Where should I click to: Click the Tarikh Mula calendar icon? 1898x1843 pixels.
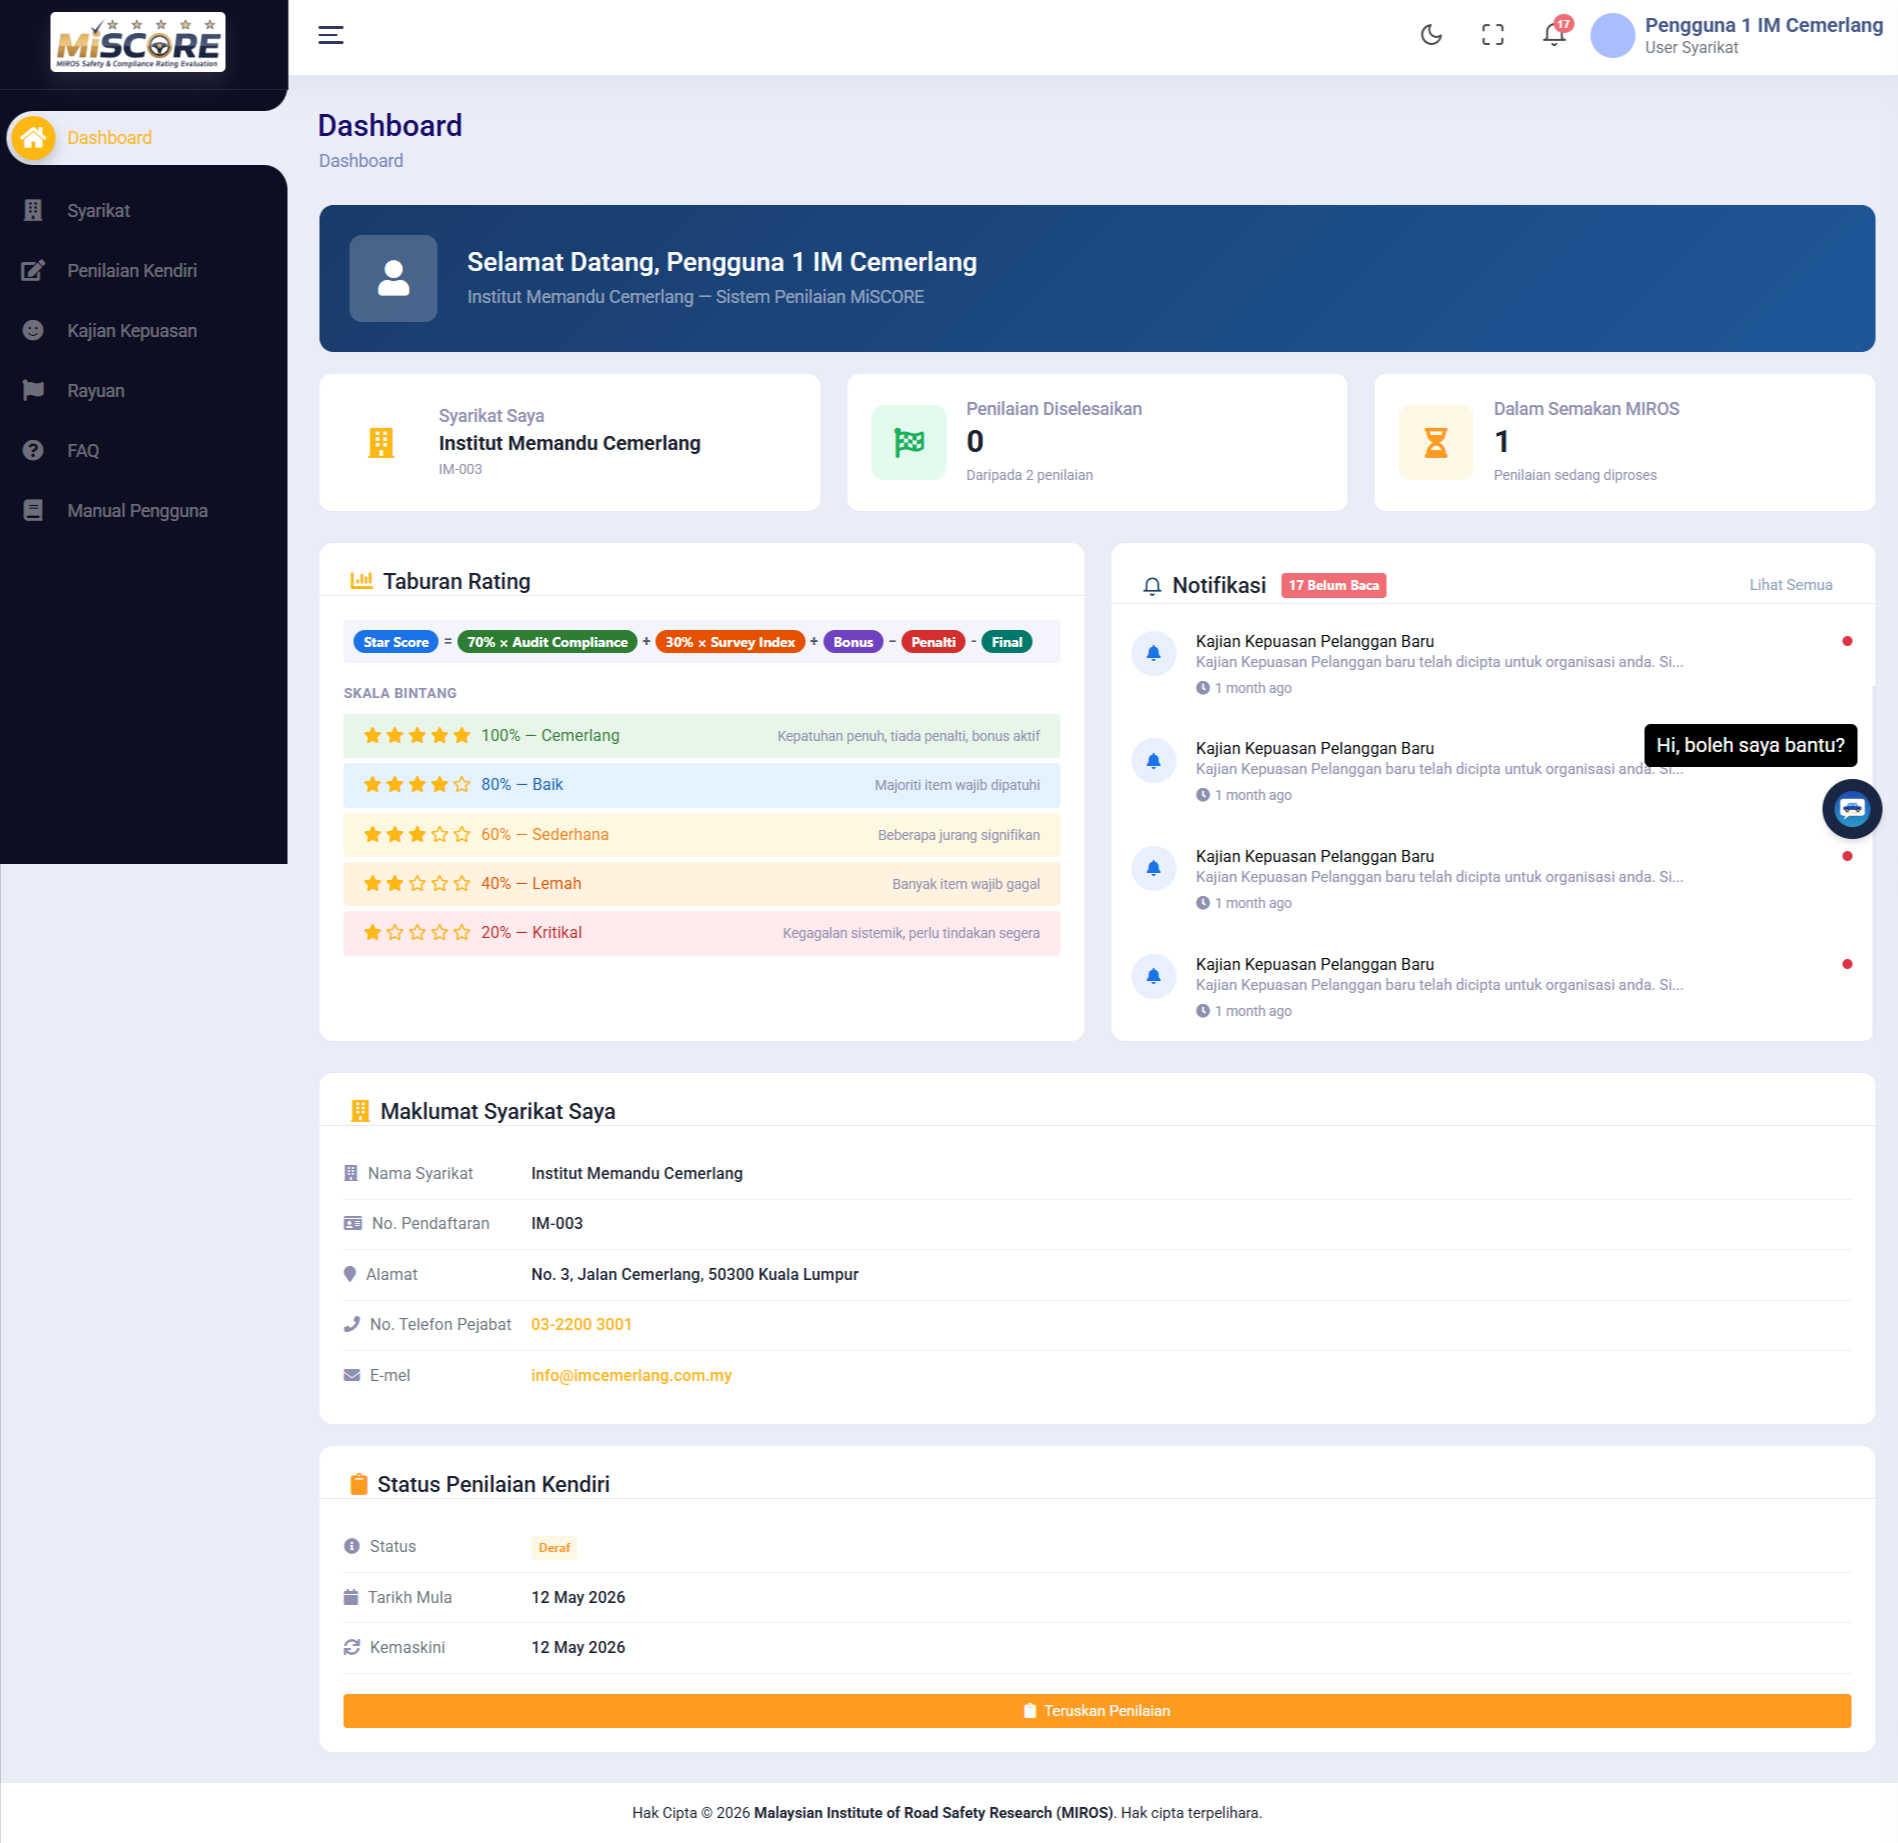[351, 1597]
